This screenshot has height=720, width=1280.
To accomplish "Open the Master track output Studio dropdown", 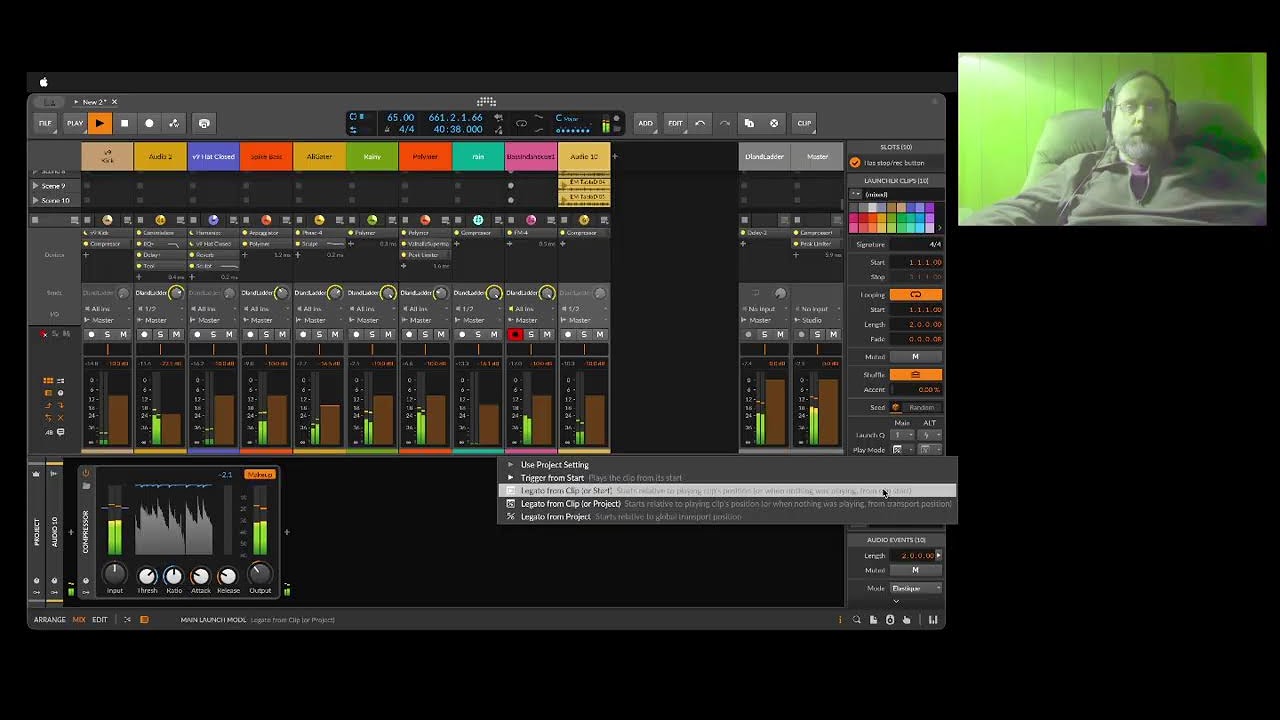I will (x=817, y=320).
